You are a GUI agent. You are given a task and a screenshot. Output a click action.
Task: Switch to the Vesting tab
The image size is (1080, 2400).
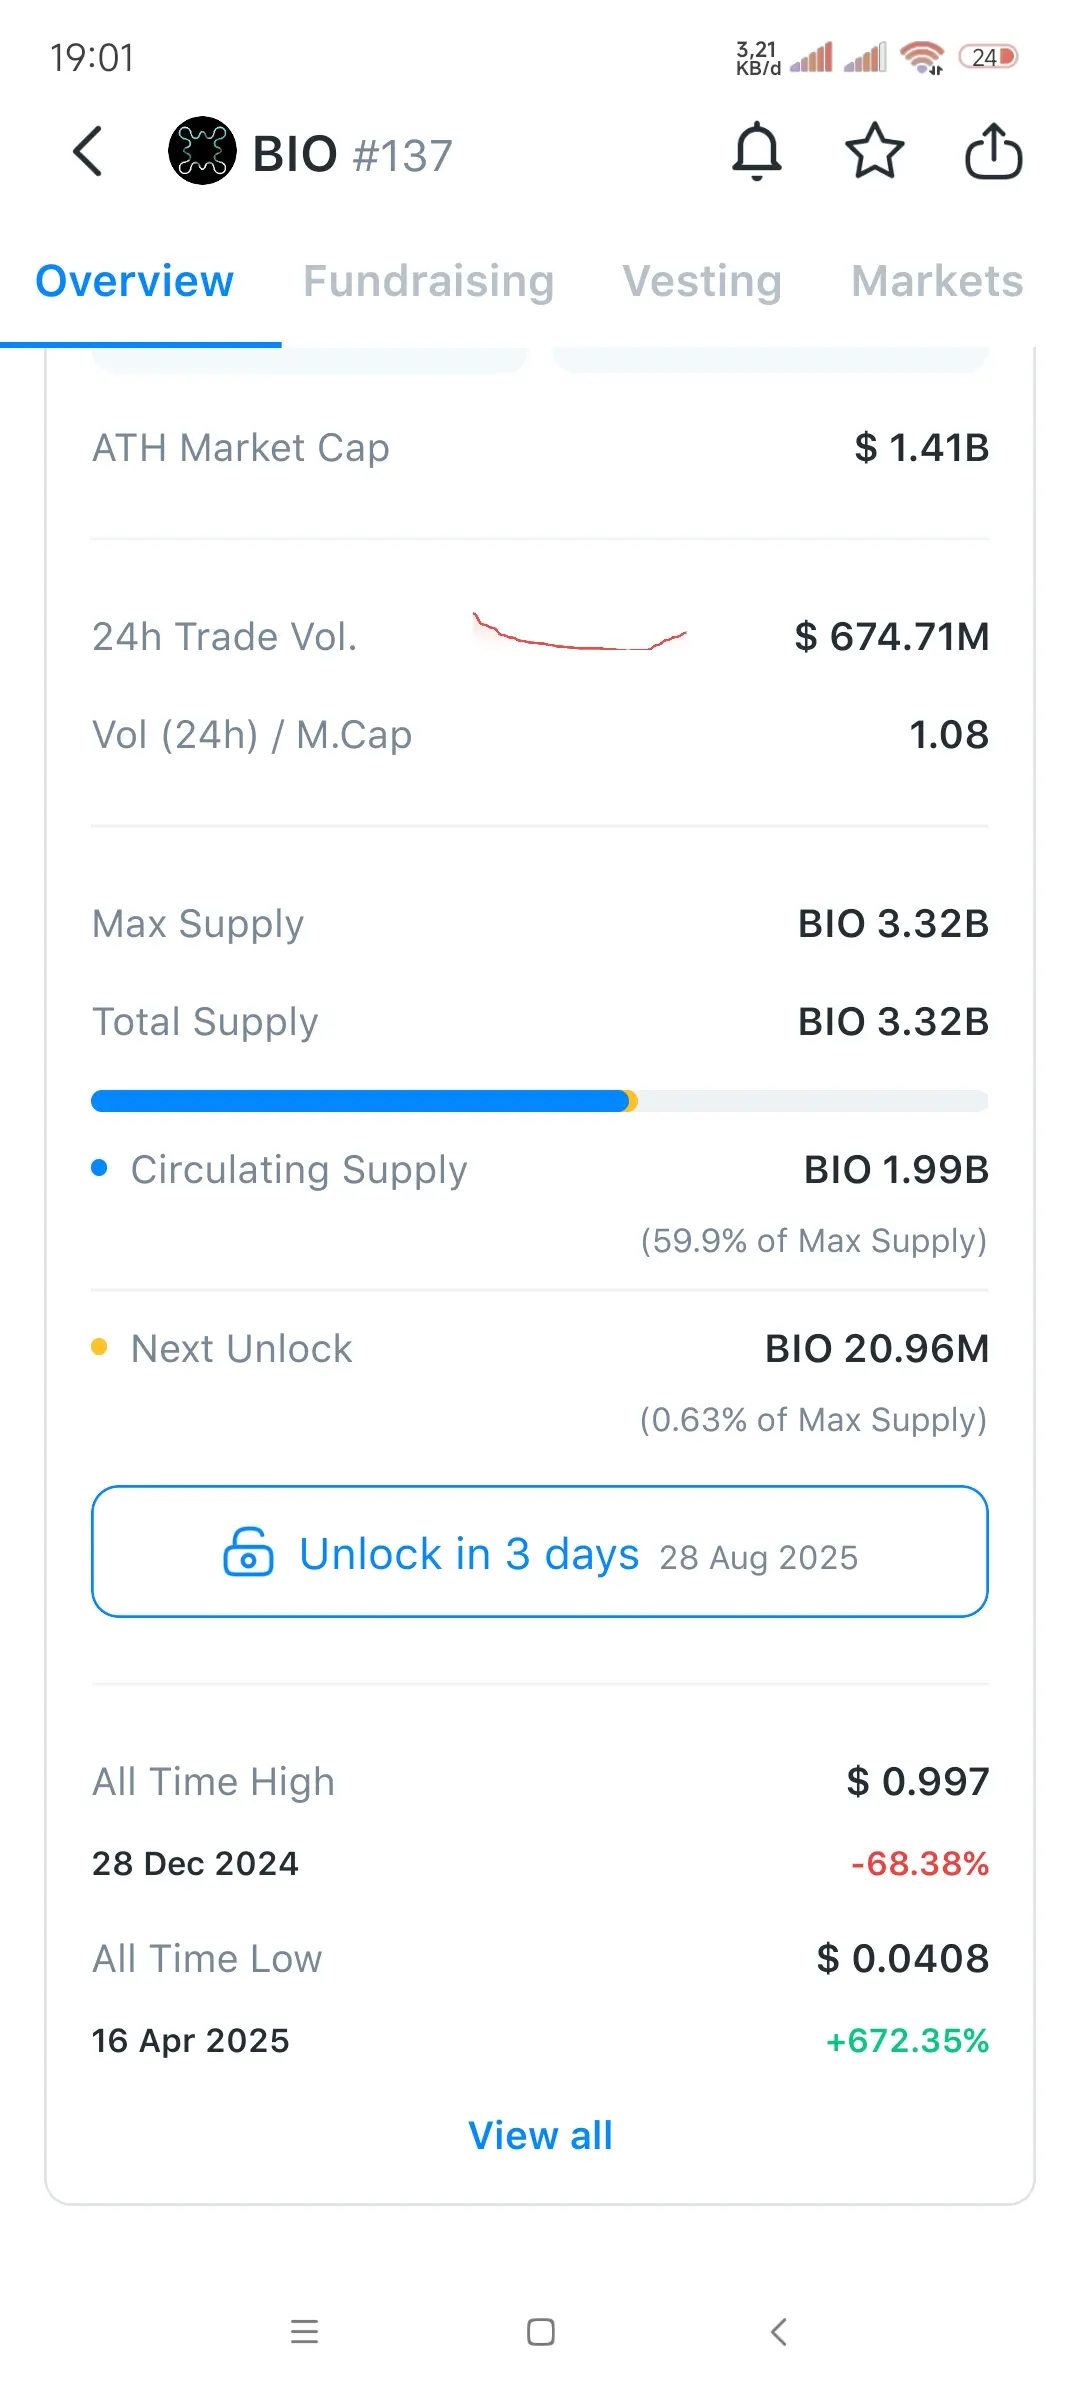pos(702,281)
